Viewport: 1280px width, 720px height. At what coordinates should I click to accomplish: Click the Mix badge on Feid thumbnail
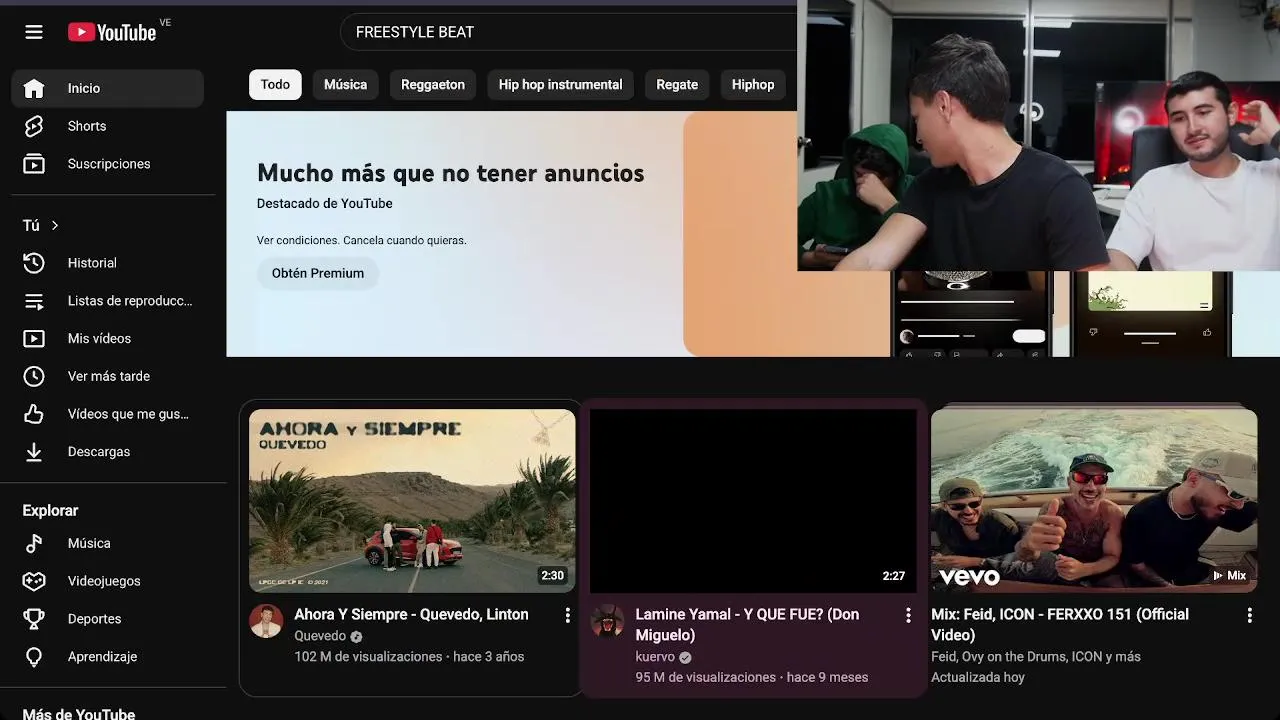[1229, 576]
